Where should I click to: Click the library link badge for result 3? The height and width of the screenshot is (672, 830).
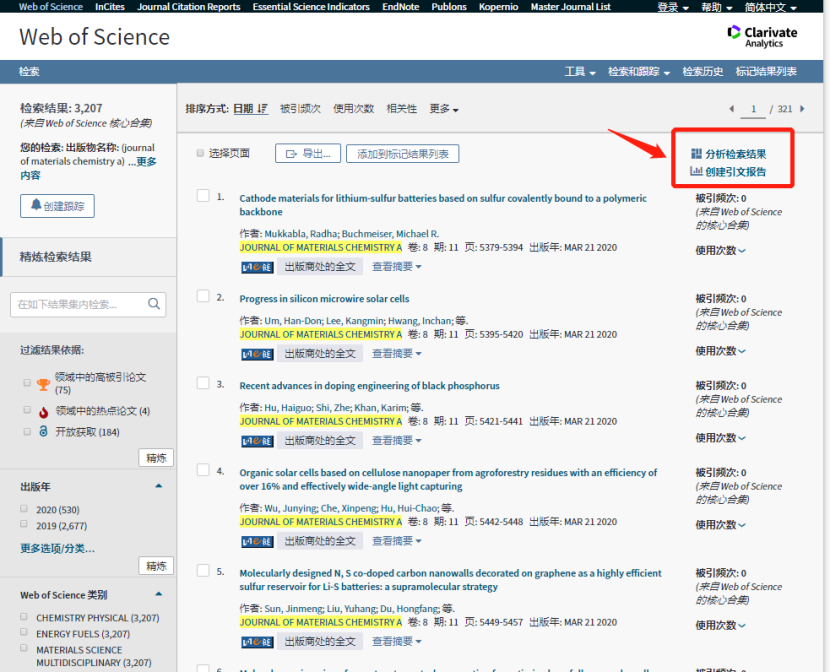(x=257, y=441)
